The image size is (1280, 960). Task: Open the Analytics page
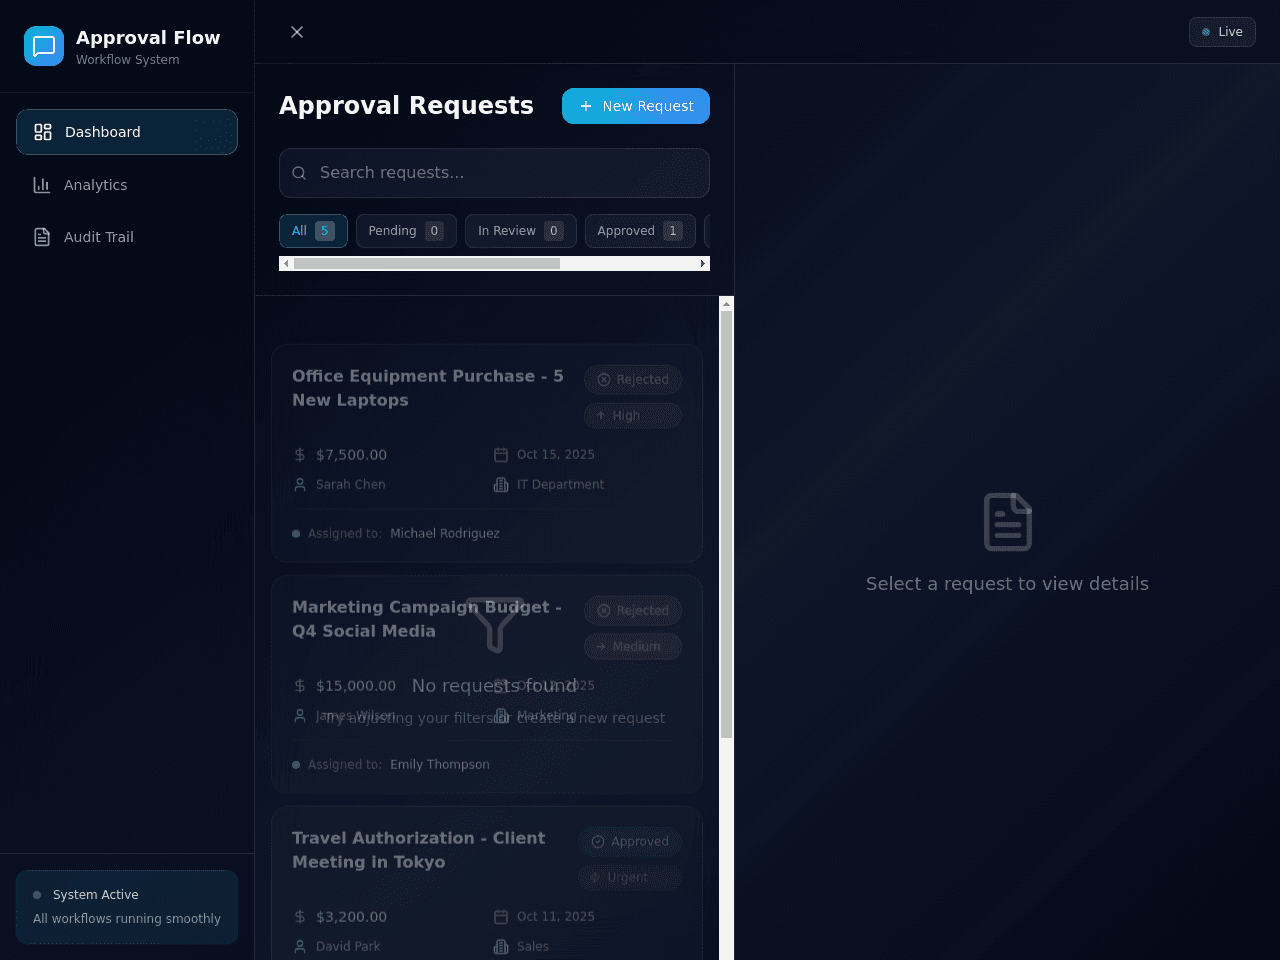[x=127, y=185]
